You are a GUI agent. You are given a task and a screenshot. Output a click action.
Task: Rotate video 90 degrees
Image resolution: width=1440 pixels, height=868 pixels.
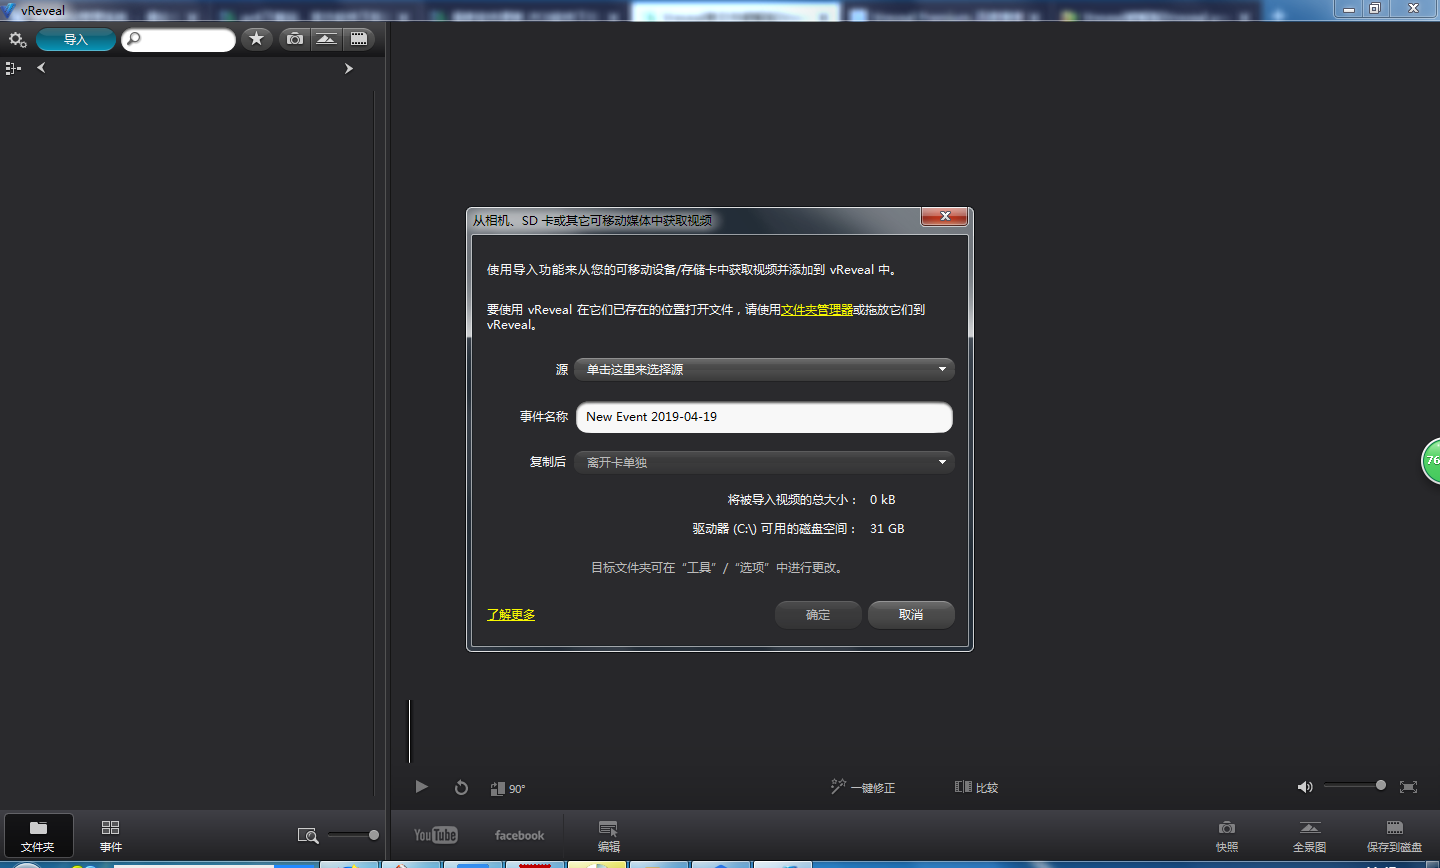507,788
